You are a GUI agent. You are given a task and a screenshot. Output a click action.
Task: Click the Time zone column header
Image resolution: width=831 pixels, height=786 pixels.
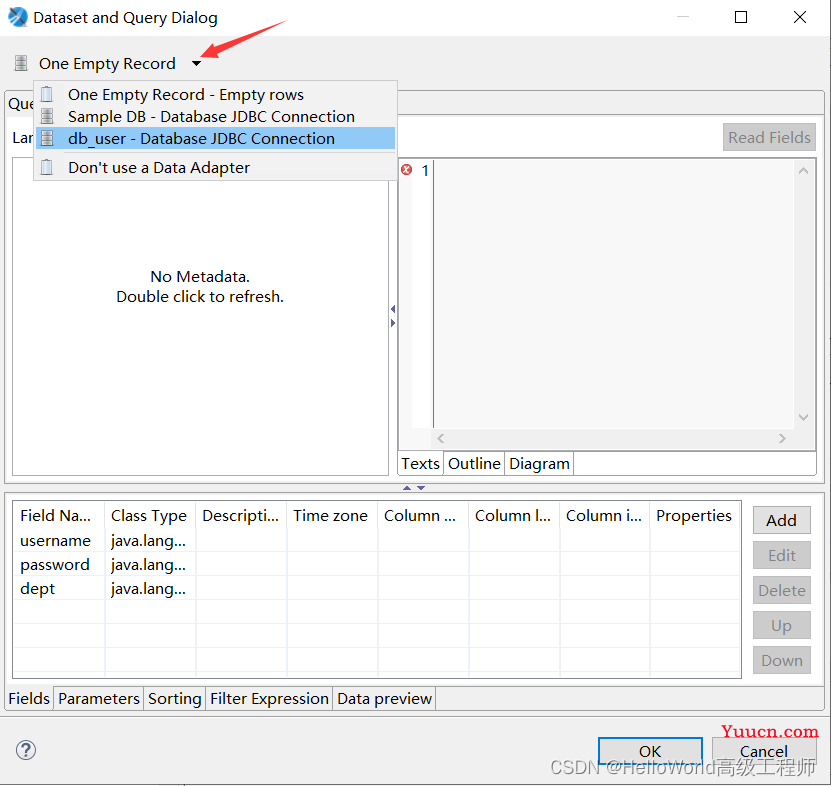click(x=332, y=515)
